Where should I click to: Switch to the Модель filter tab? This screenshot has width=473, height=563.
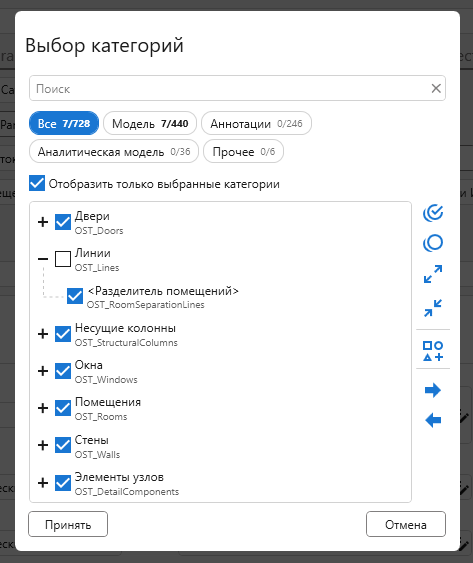point(150,123)
